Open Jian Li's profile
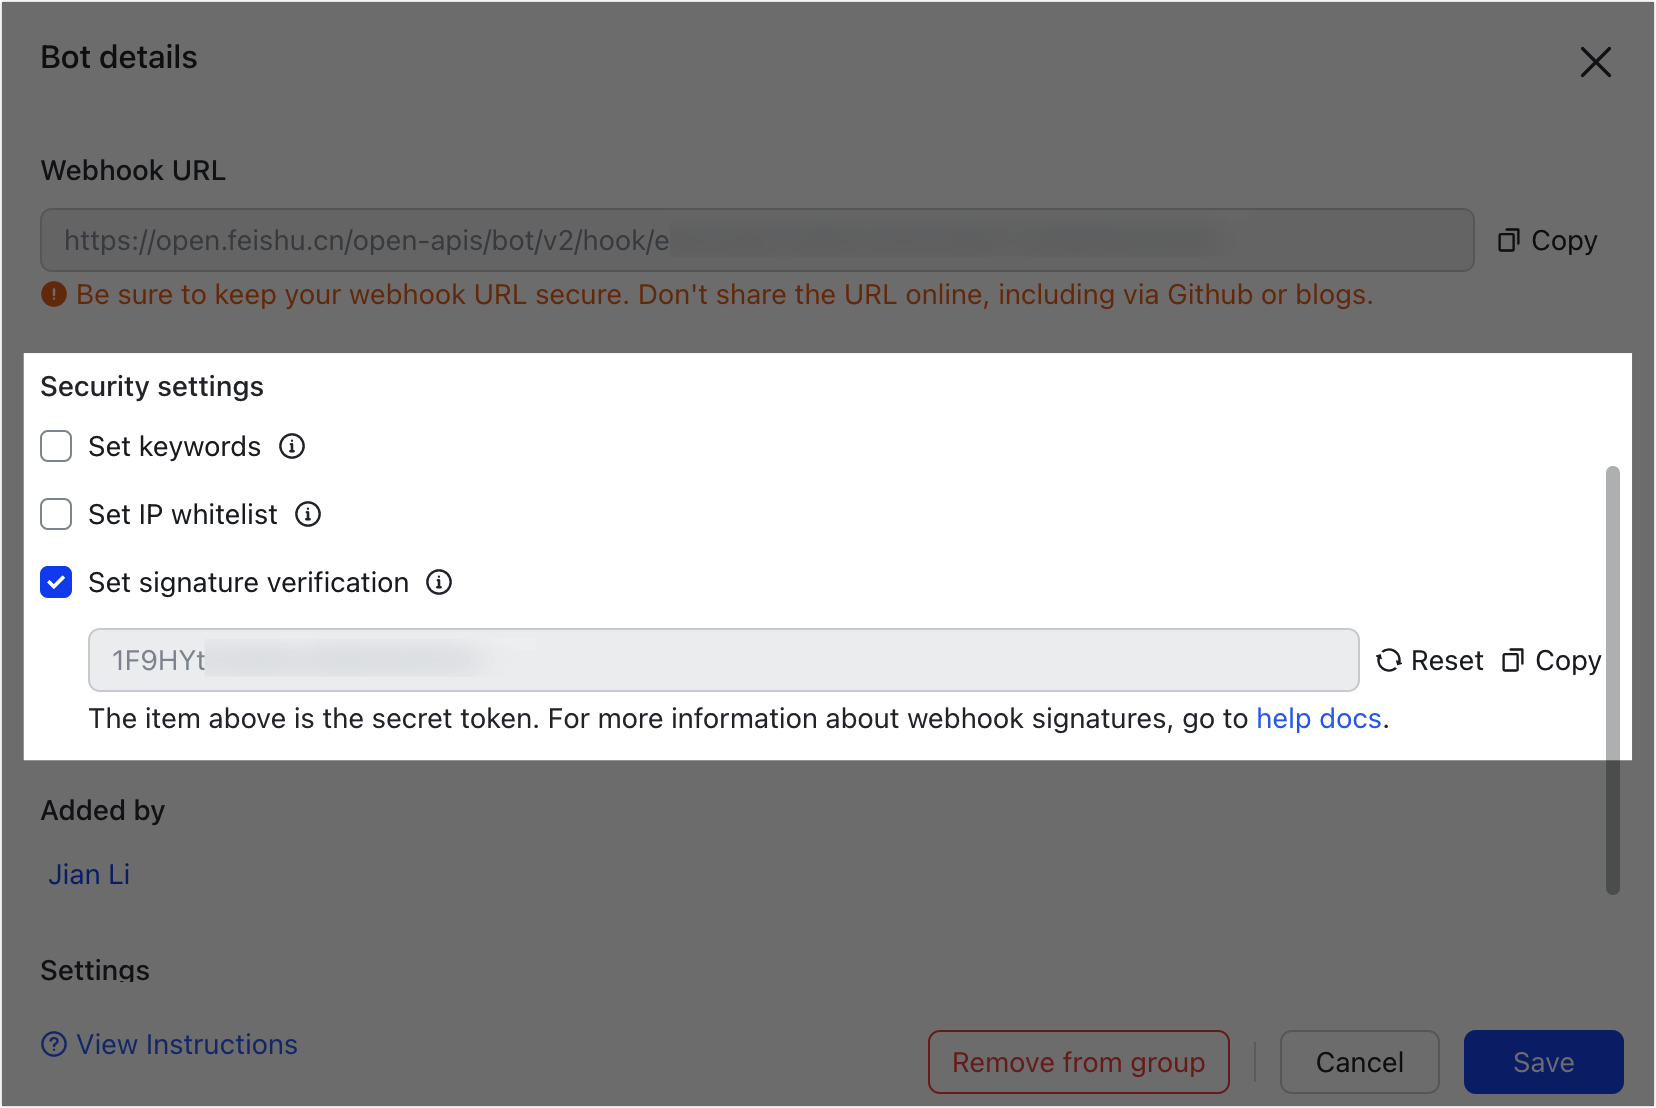The image size is (1656, 1108). click(x=89, y=875)
